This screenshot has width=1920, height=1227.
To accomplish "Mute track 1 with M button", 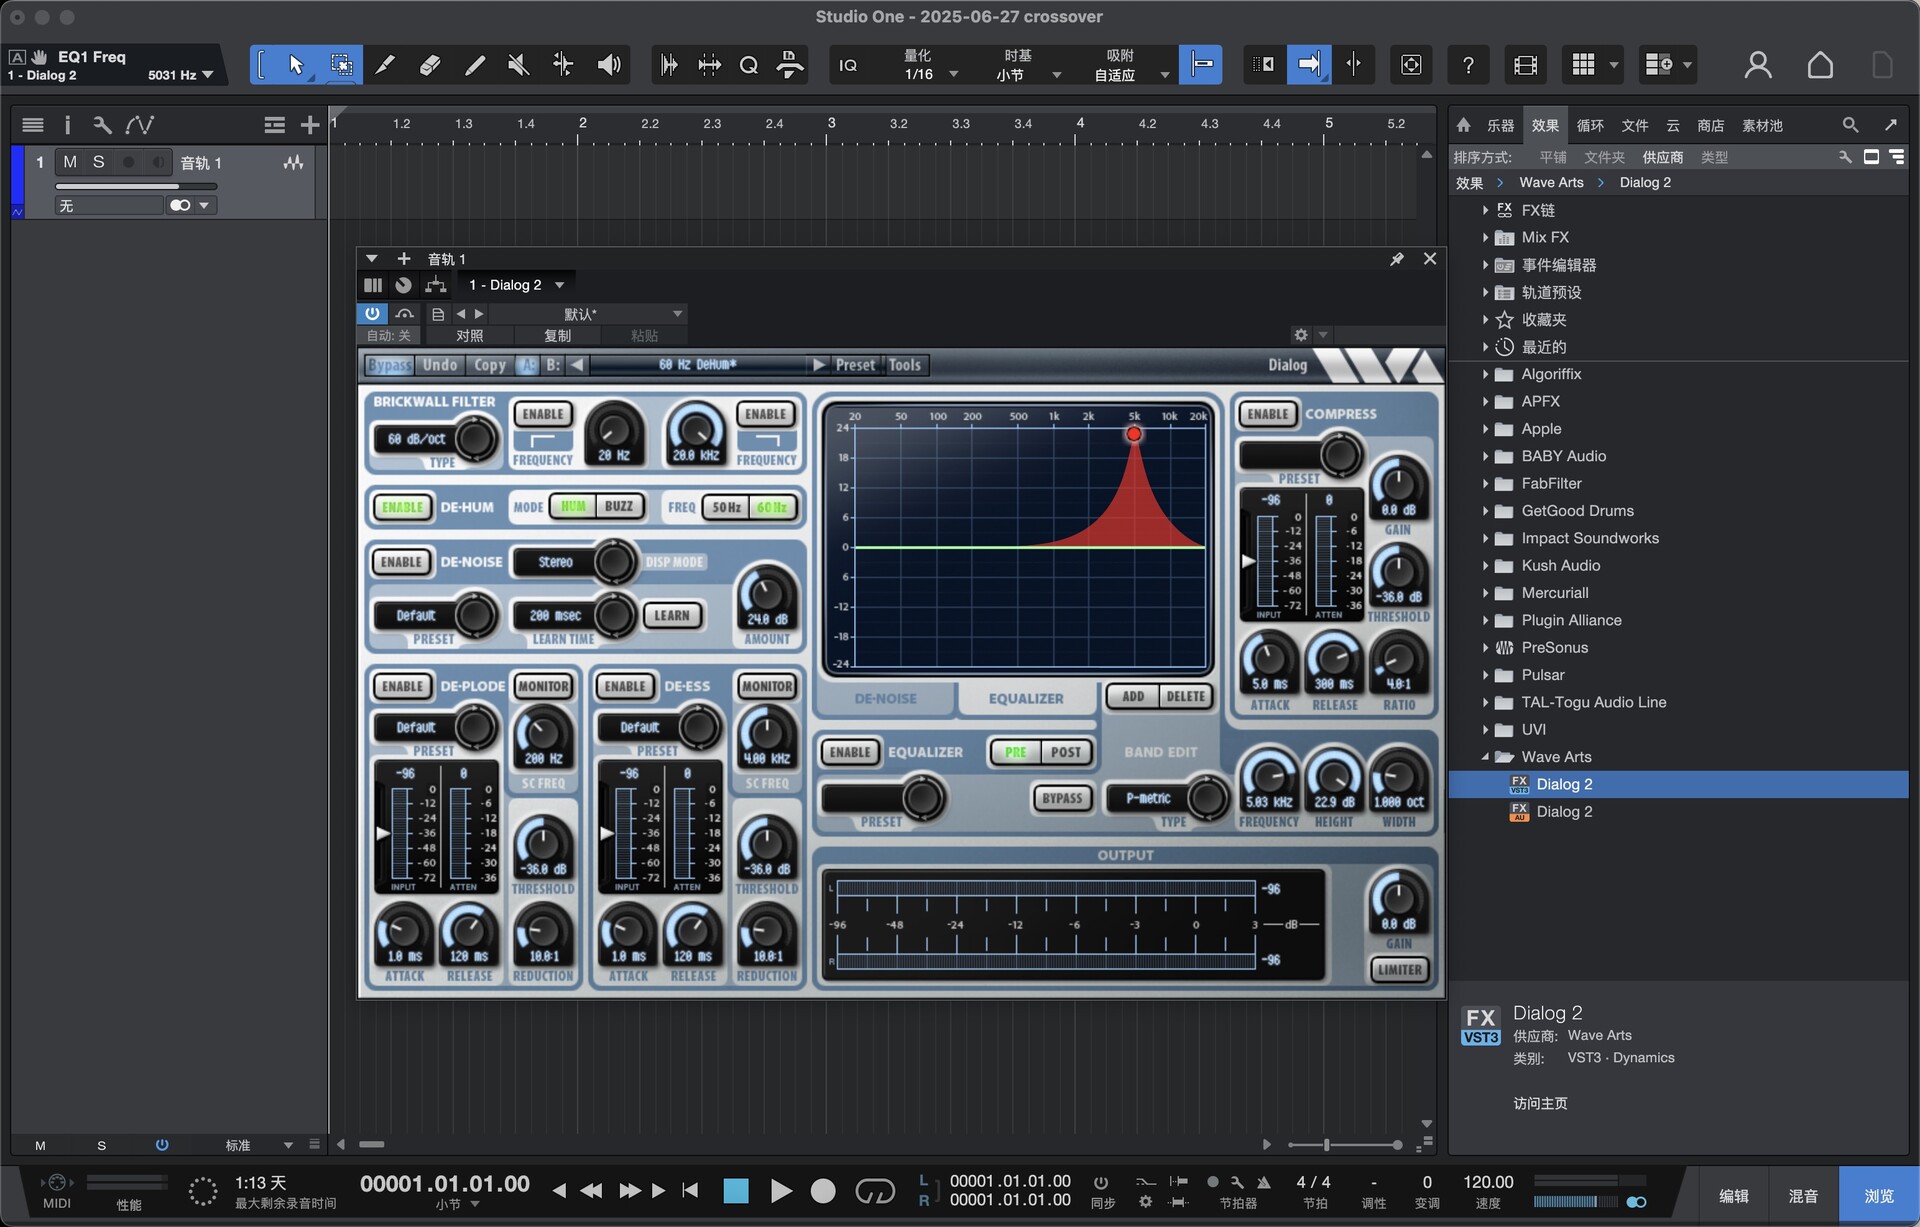I will coord(70,162).
